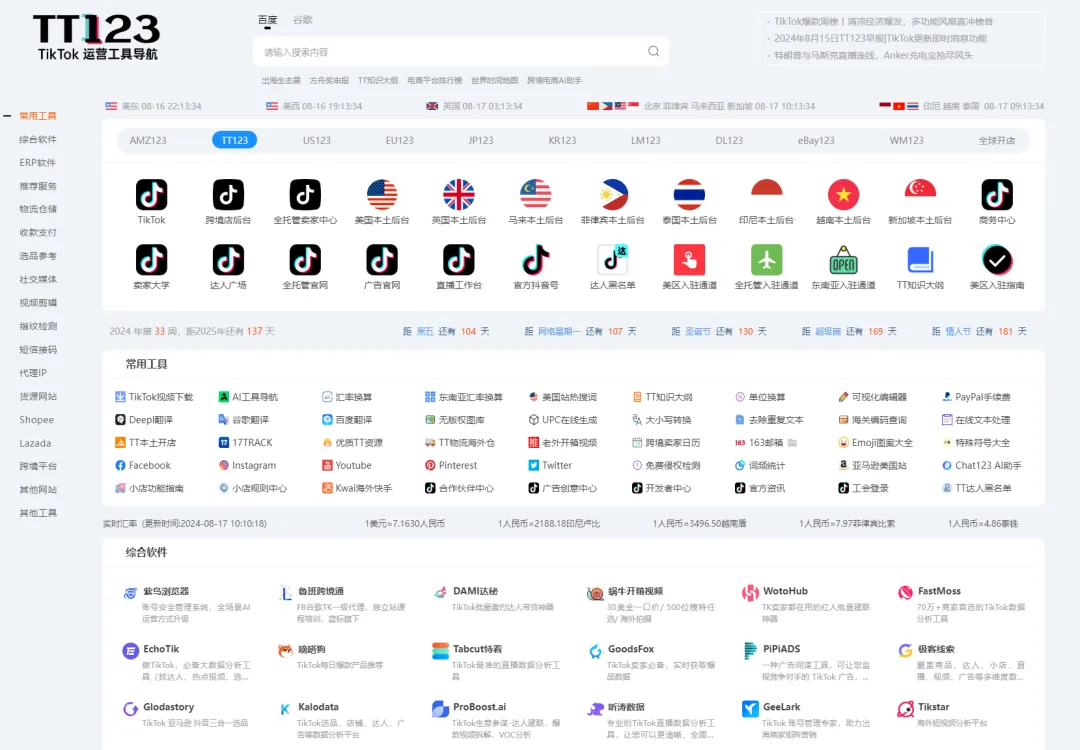Image resolution: width=1080 pixels, height=750 pixels.
Task: Select the JP123 tab
Action: click(x=481, y=140)
